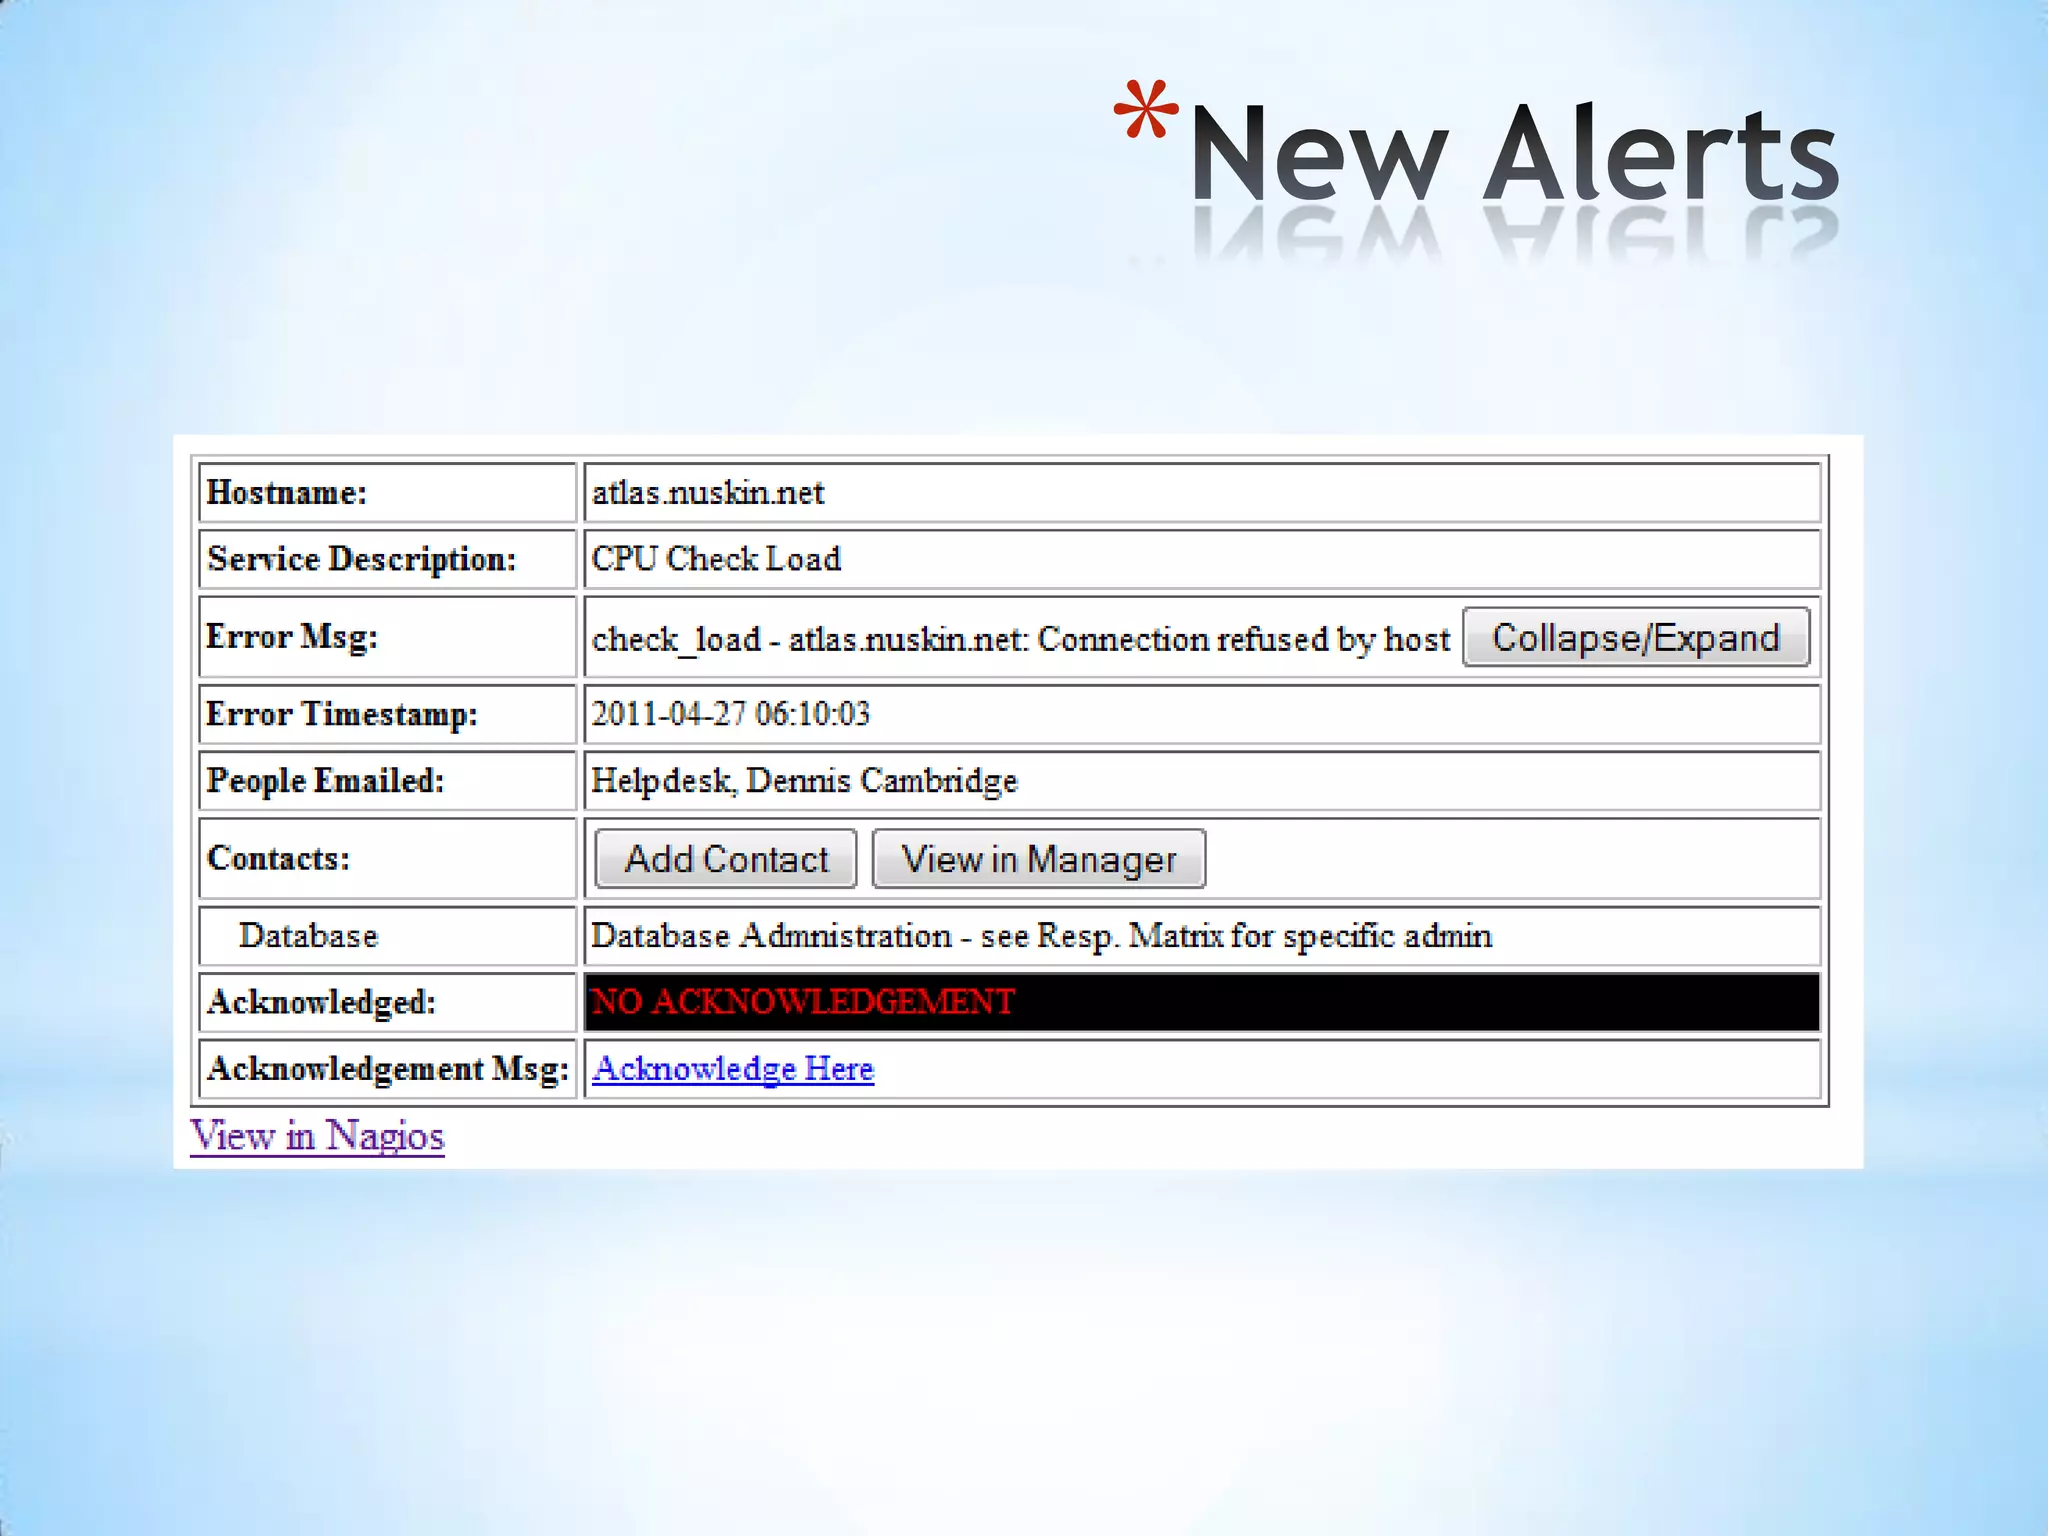Click the timestamp 2011-04-27 06:10:03
This screenshot has height=1536, width=2048.
tap(731, 714)
